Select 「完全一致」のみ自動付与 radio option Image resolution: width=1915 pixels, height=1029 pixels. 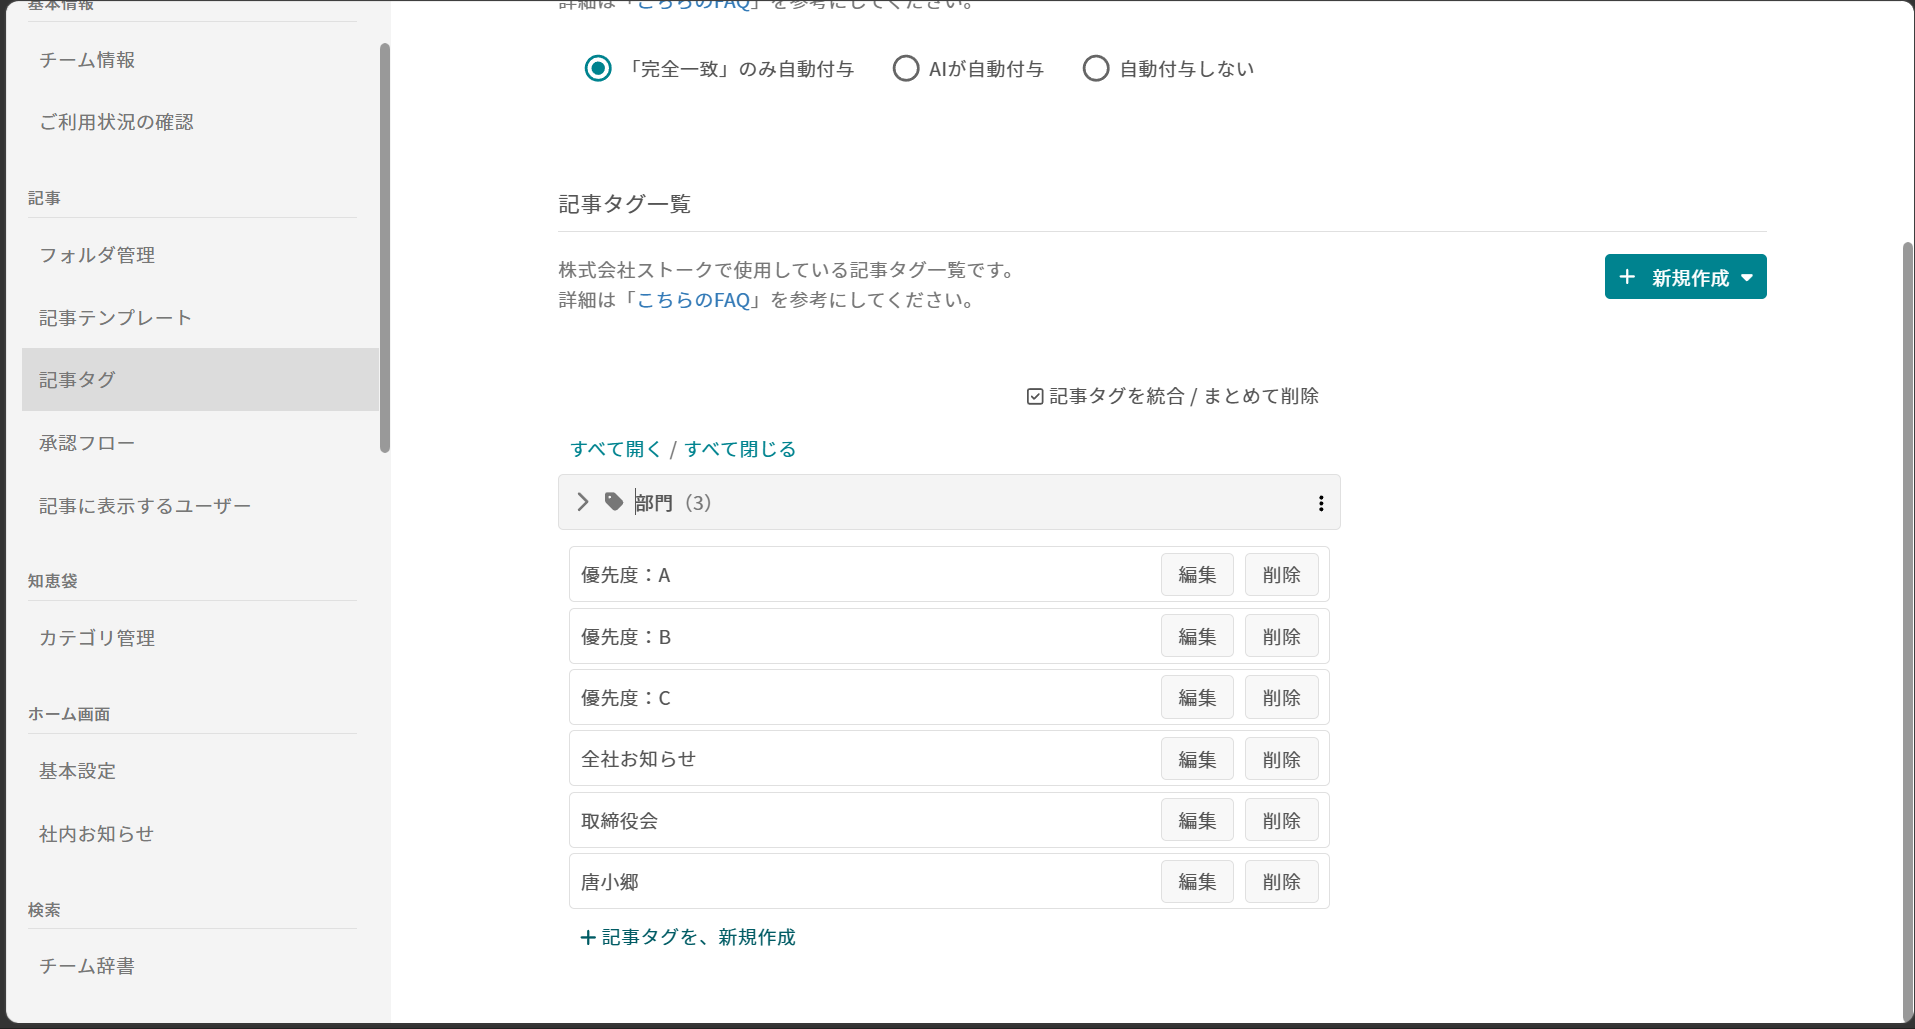[x=598, y=69]
